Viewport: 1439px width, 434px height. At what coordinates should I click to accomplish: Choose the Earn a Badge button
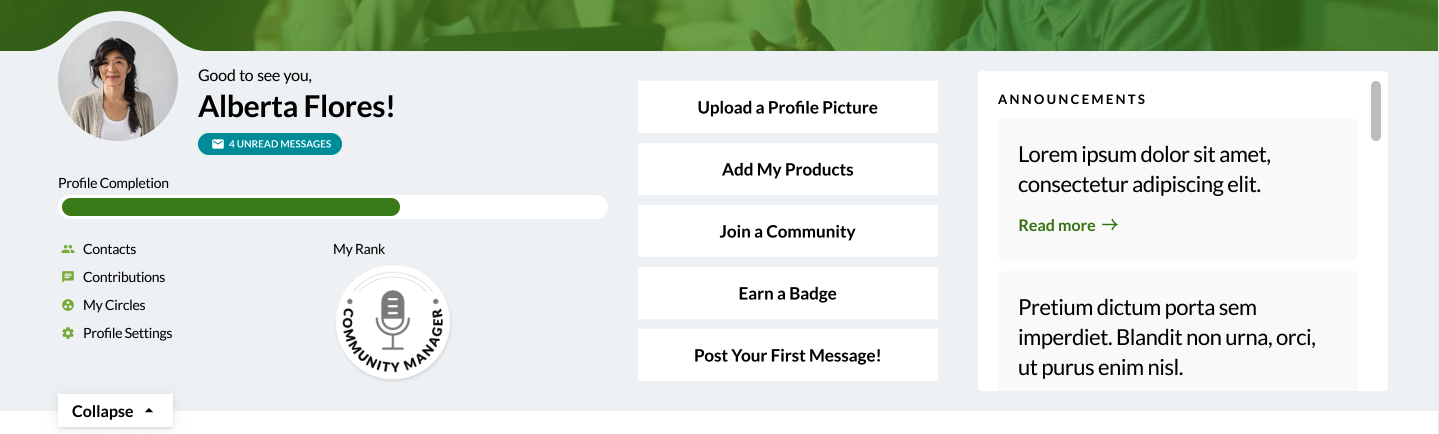[x=787, y=293]
